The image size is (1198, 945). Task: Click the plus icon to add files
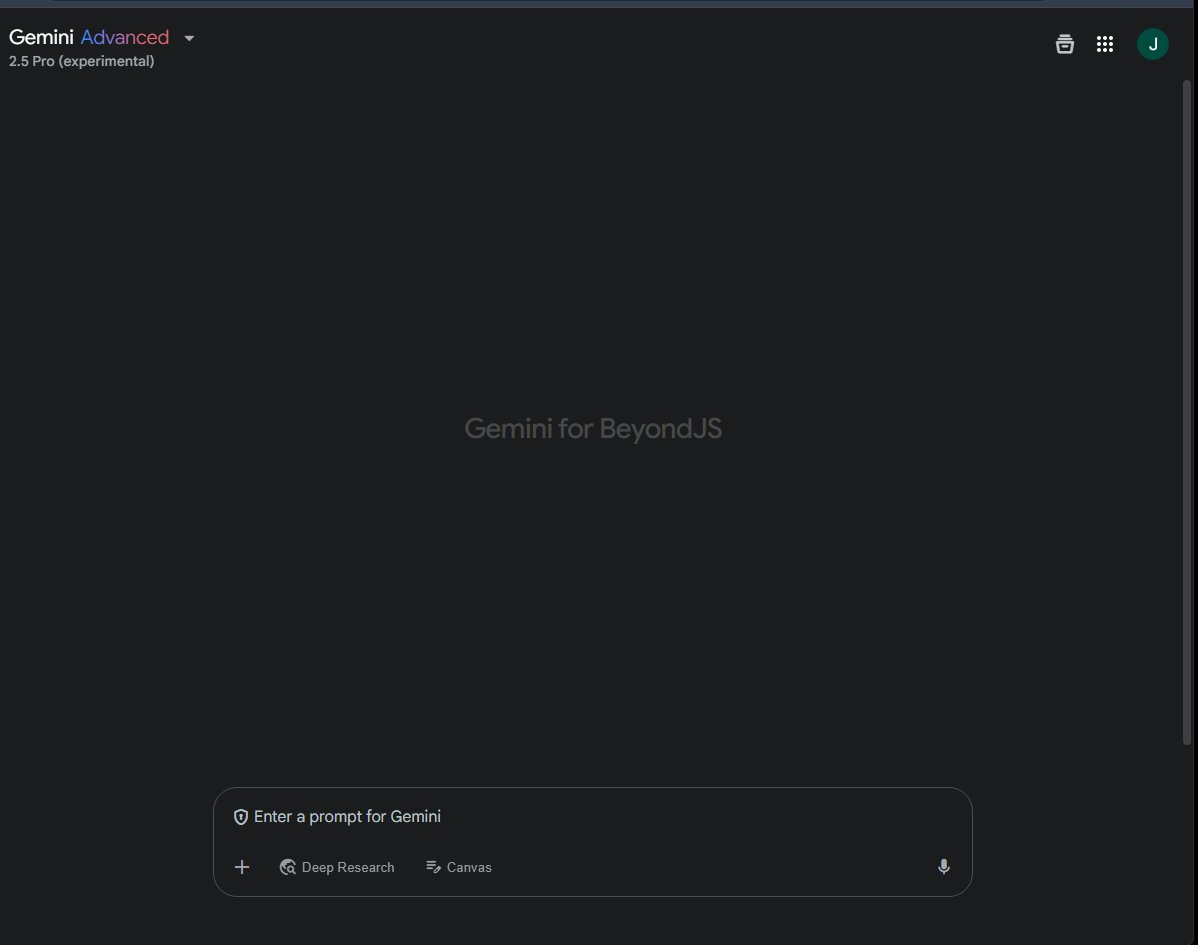(241, 867)
